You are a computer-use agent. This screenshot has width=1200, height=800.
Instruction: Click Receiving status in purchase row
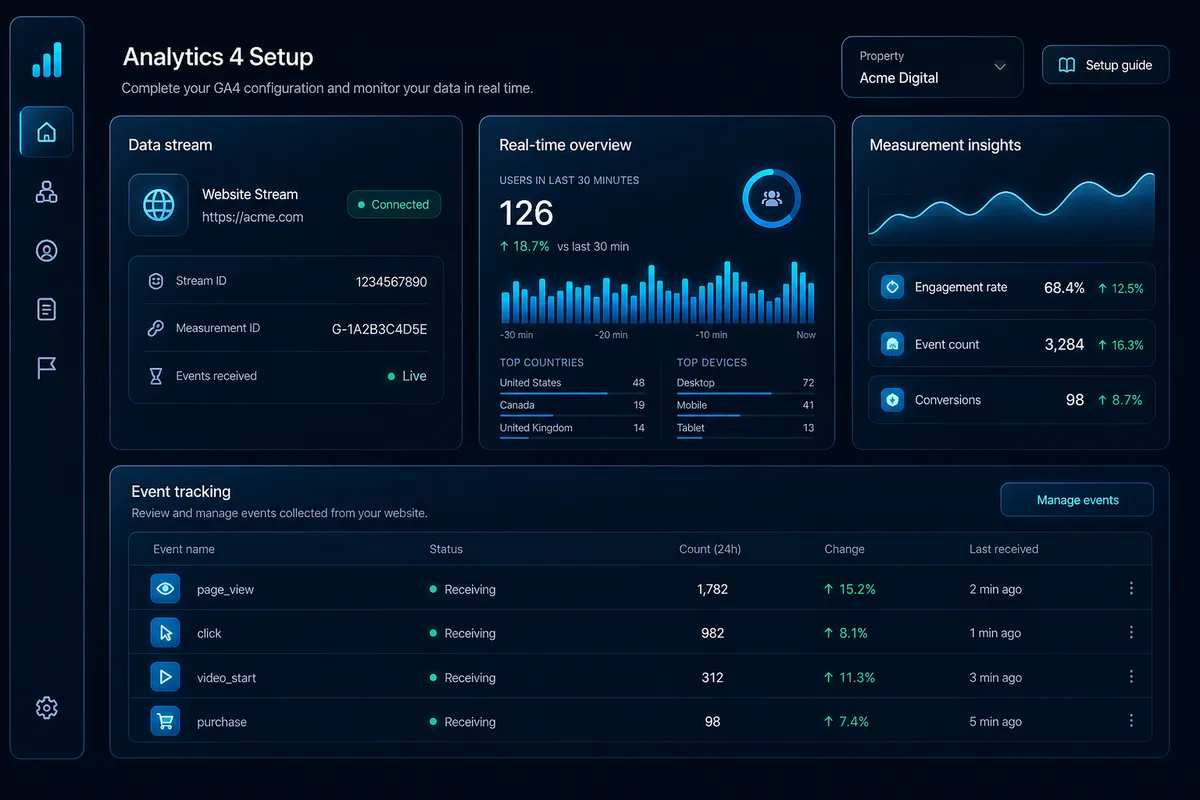pyautogui.click(x=462, y=722)
